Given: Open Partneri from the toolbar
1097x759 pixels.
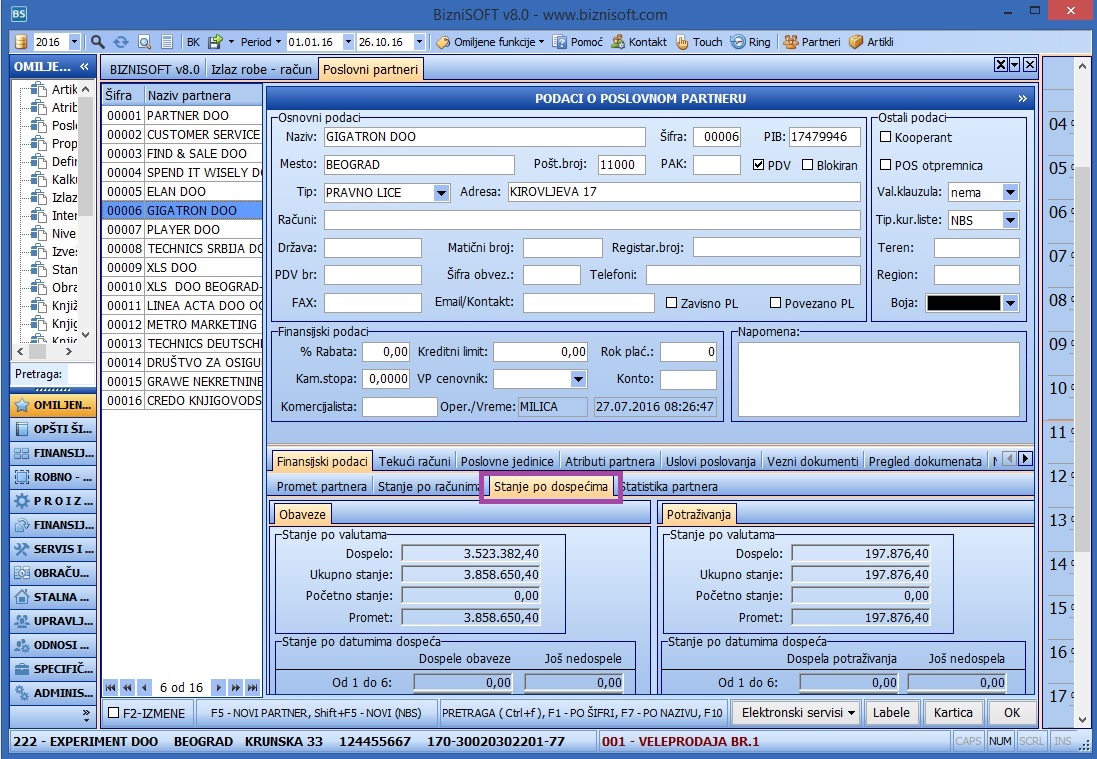Looking at the screenshot, I should 812,42.
